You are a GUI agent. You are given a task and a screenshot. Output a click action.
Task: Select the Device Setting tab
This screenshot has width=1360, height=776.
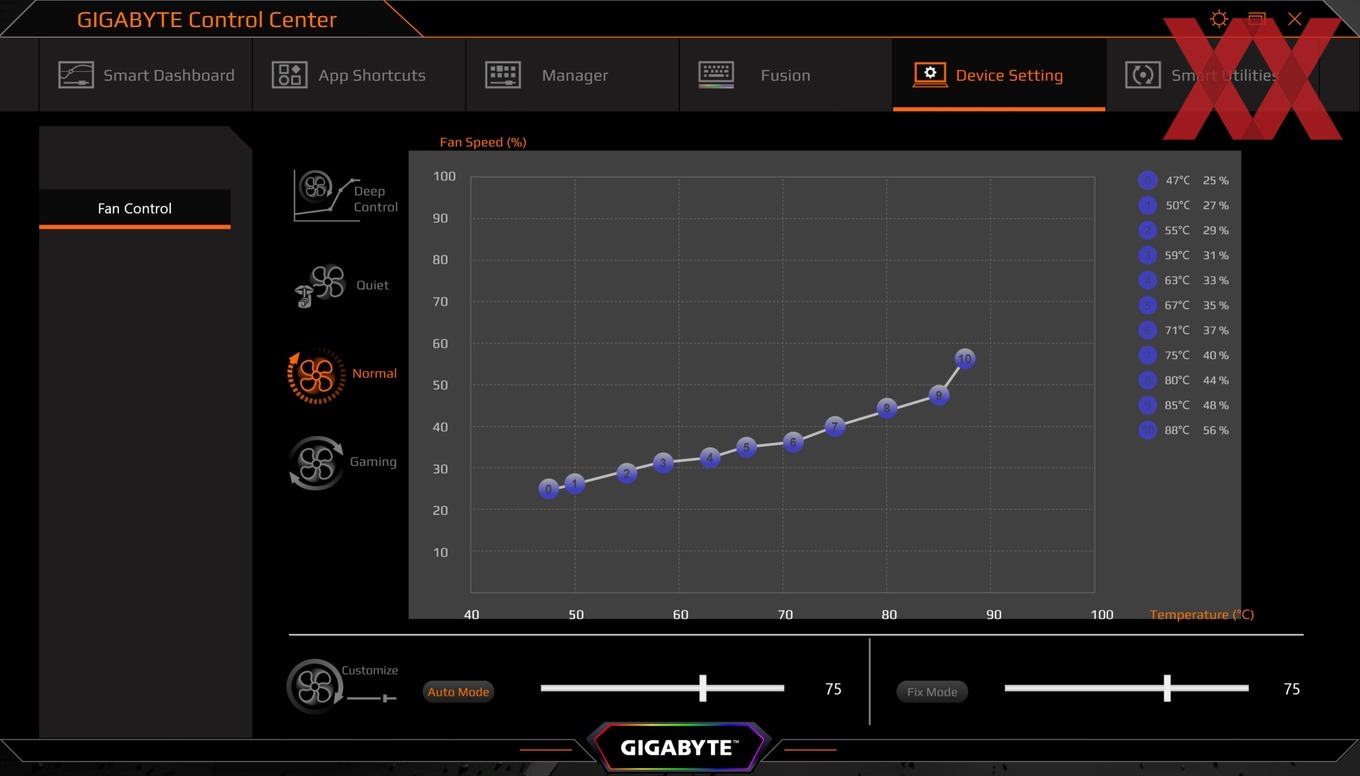[999, 75]
